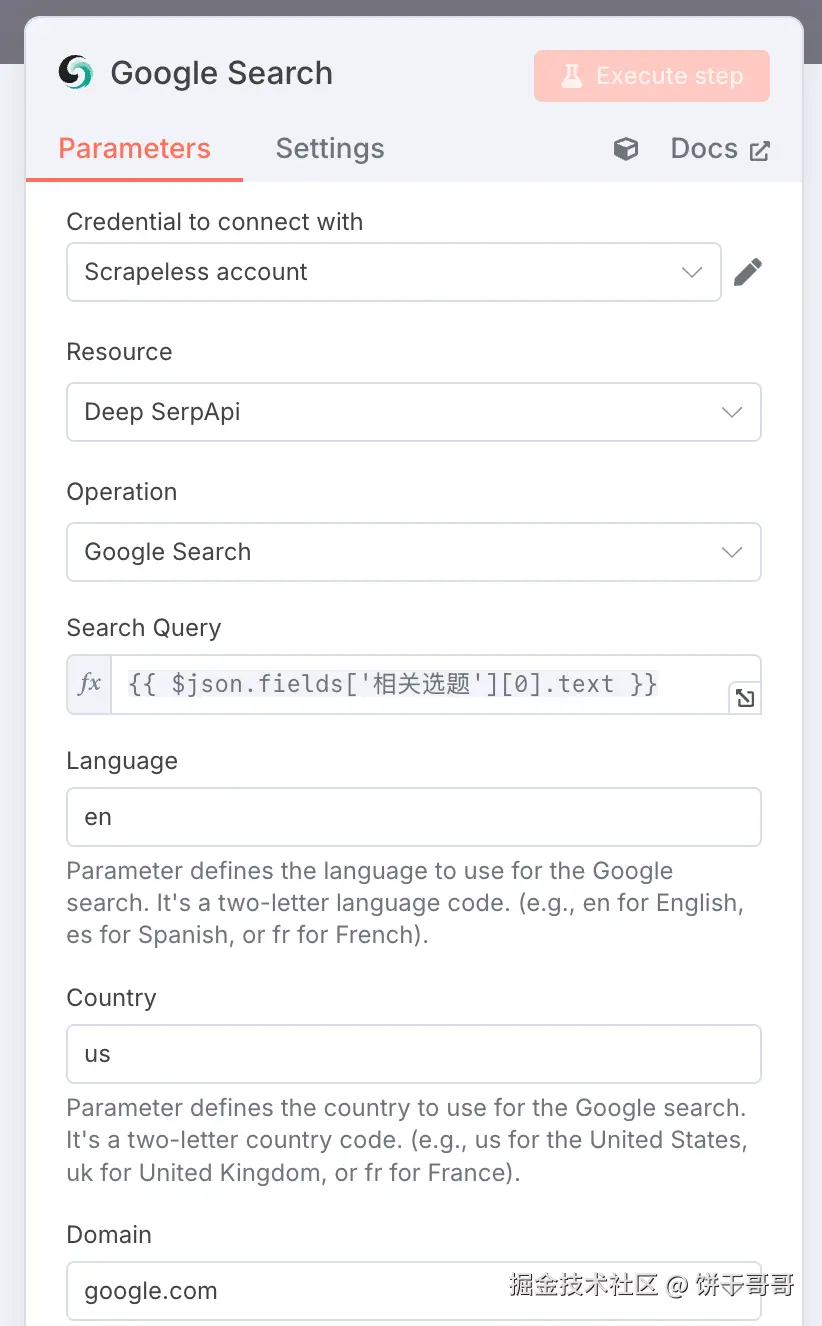
Task: Open the Docs link
Action: click(704, 149)
